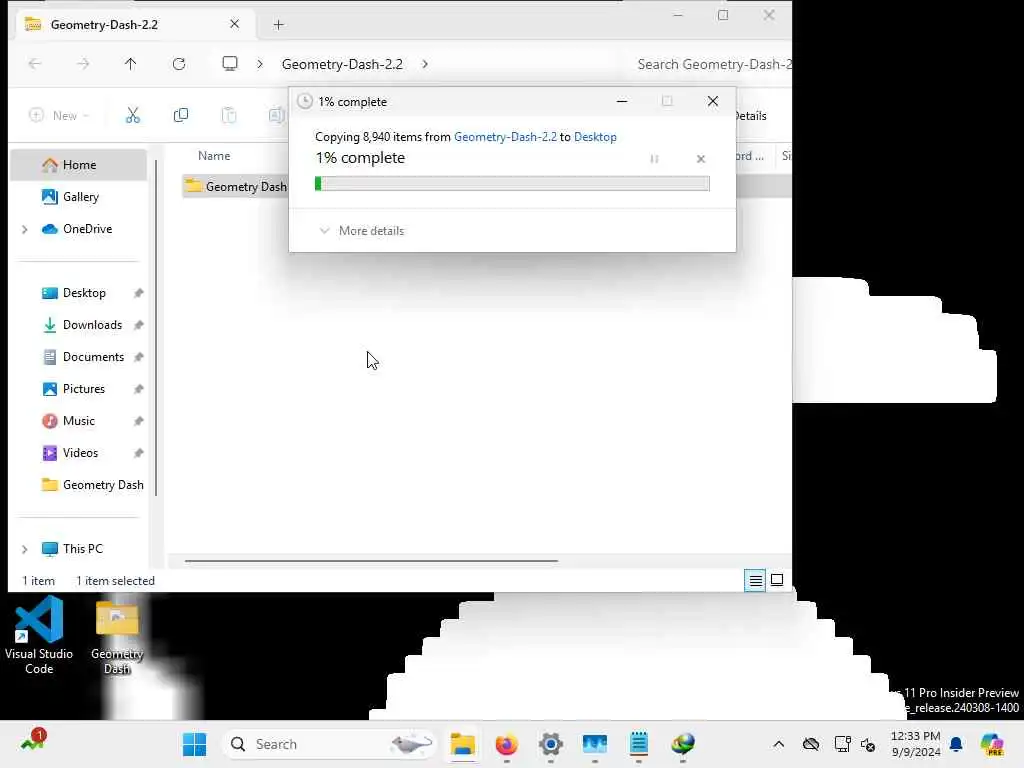This screenshot has height=768, width=1024.
Task: Expand chevron before Geometry-Dash-2.2 breadcrumb
Action: [260, 64]
